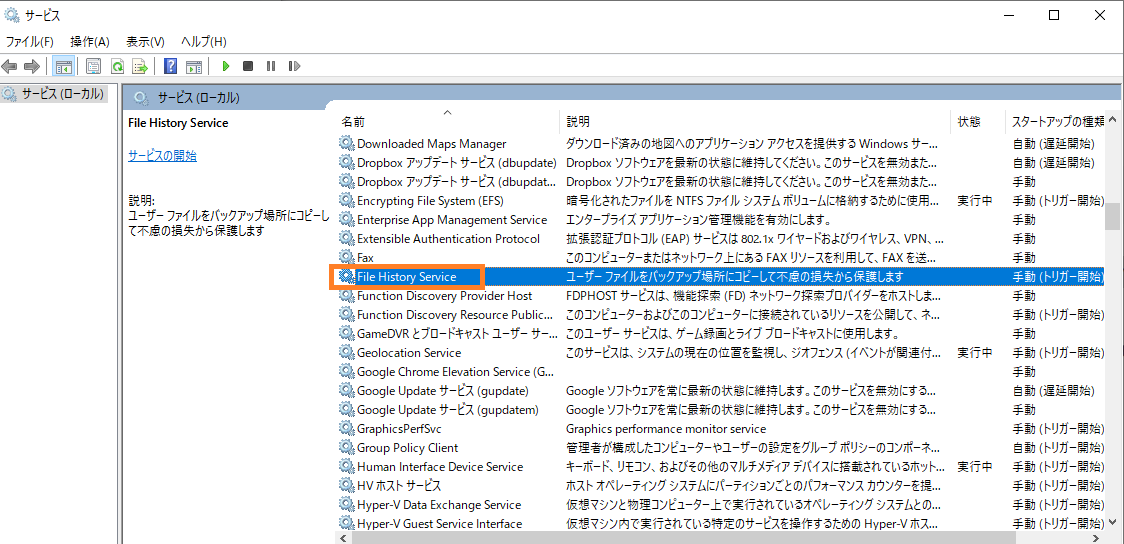Click the vertical scrollbar up arrow
The height and width of the screenshot is (544, 1124).
(1115, 119)
